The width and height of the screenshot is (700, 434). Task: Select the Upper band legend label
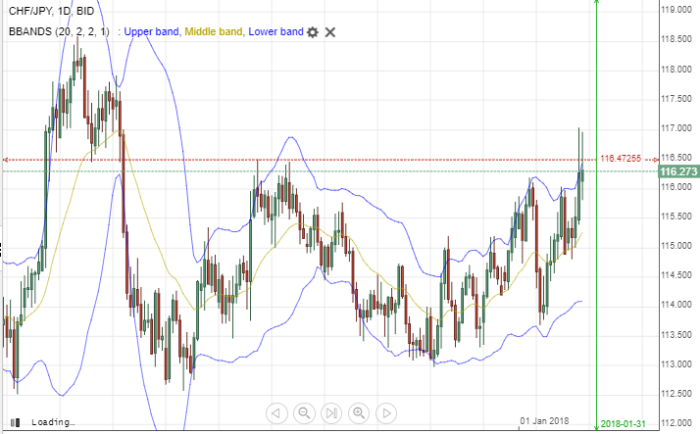tap(152, 32)
